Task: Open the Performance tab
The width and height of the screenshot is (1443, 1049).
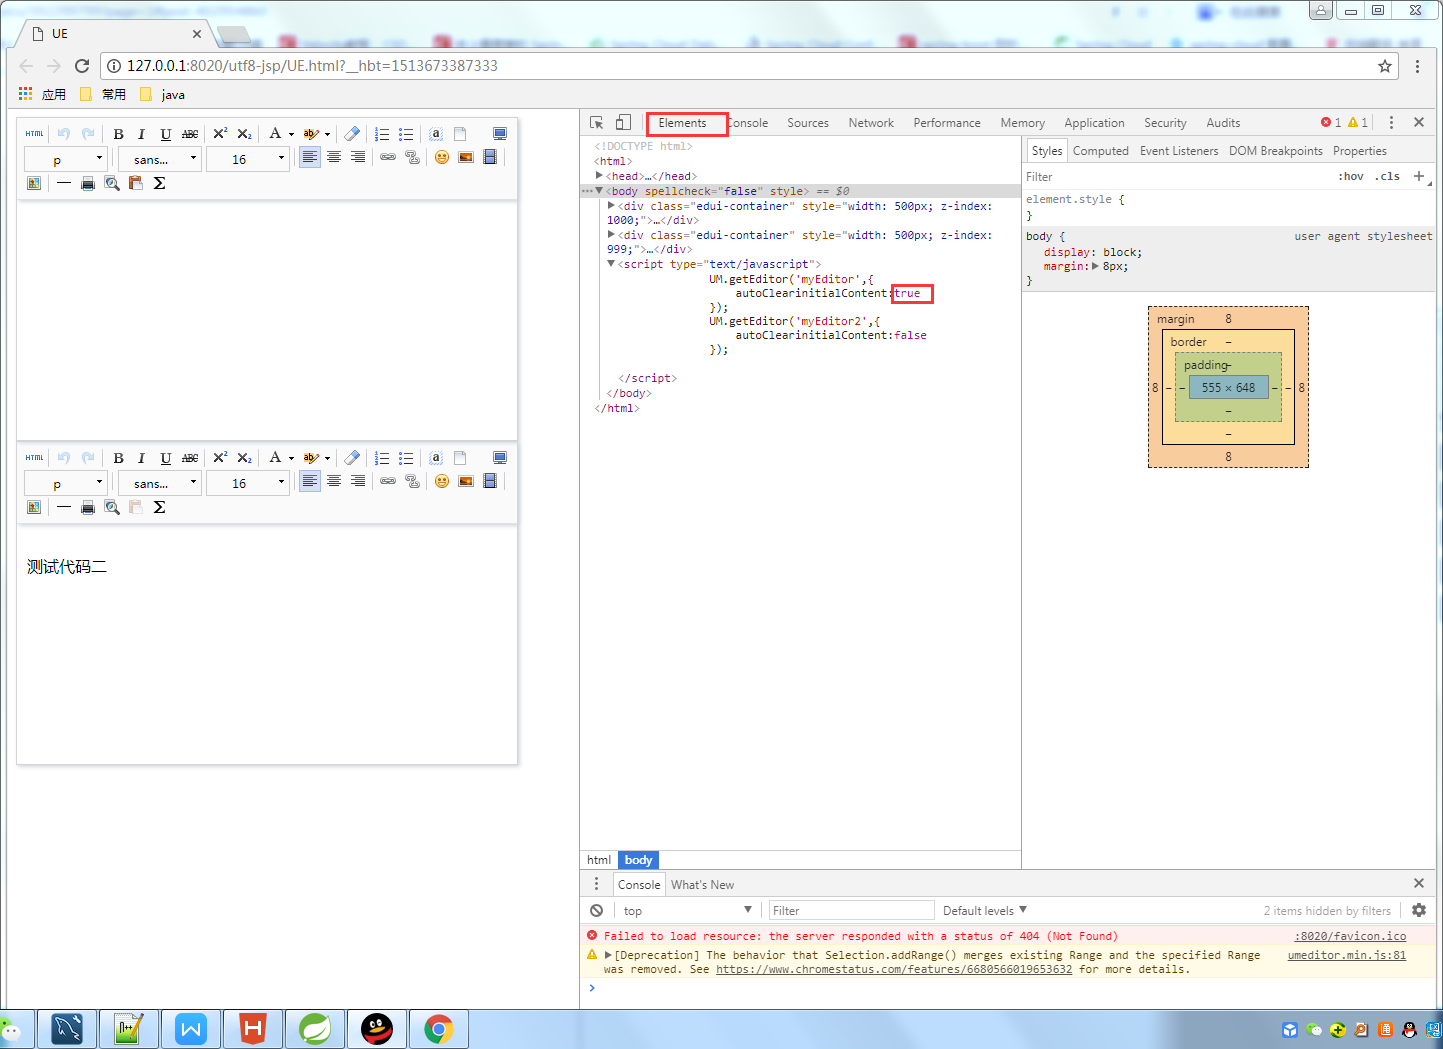Action: [x=947, y=123]
